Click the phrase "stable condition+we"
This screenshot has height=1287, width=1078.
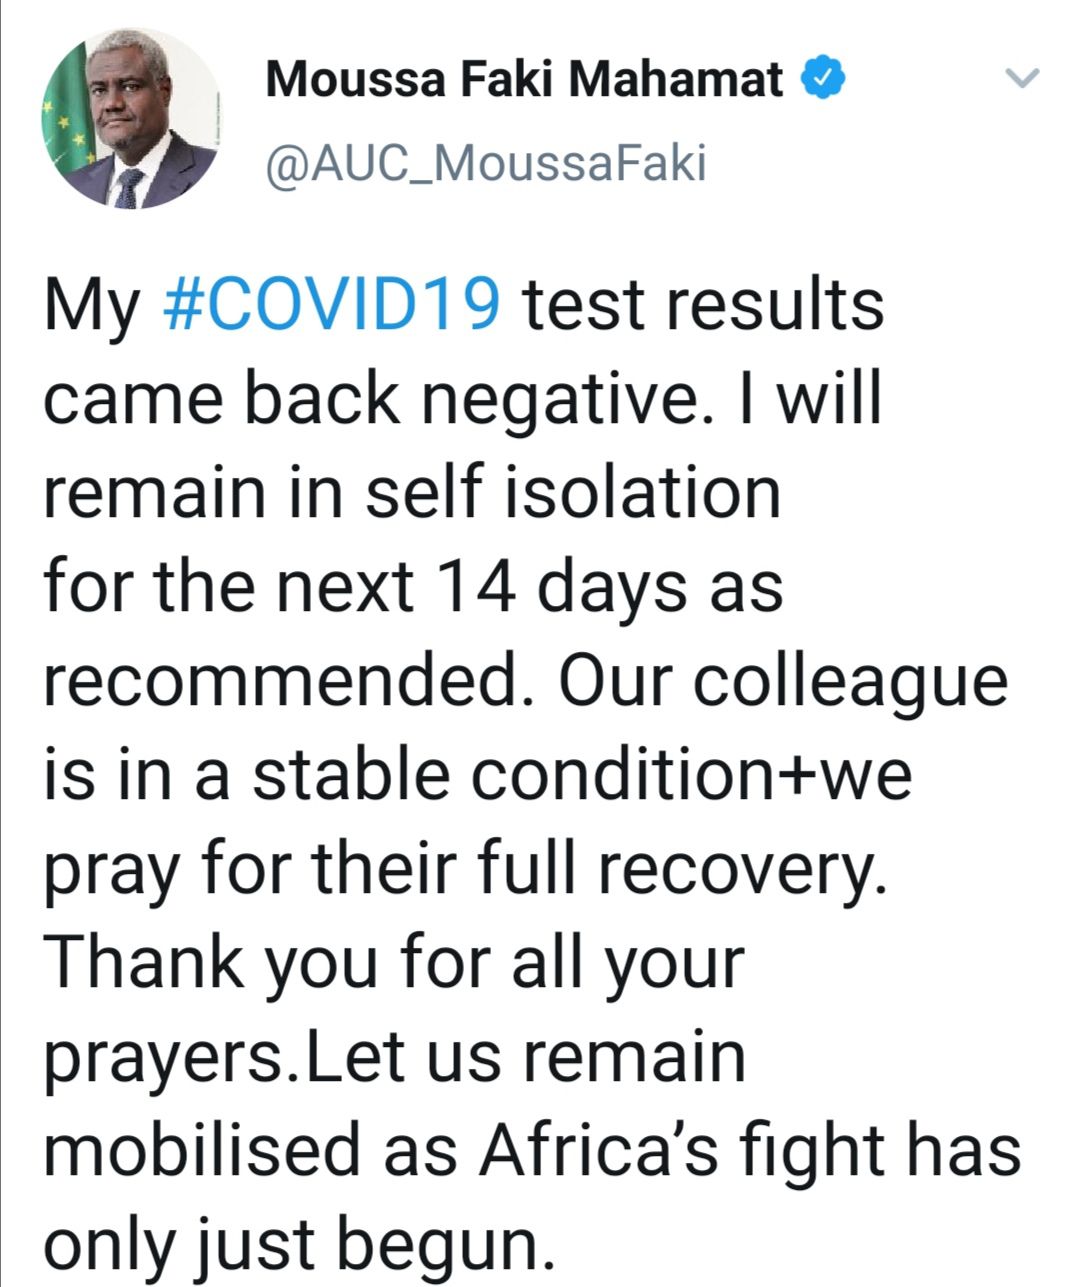[x=581, y=775]
